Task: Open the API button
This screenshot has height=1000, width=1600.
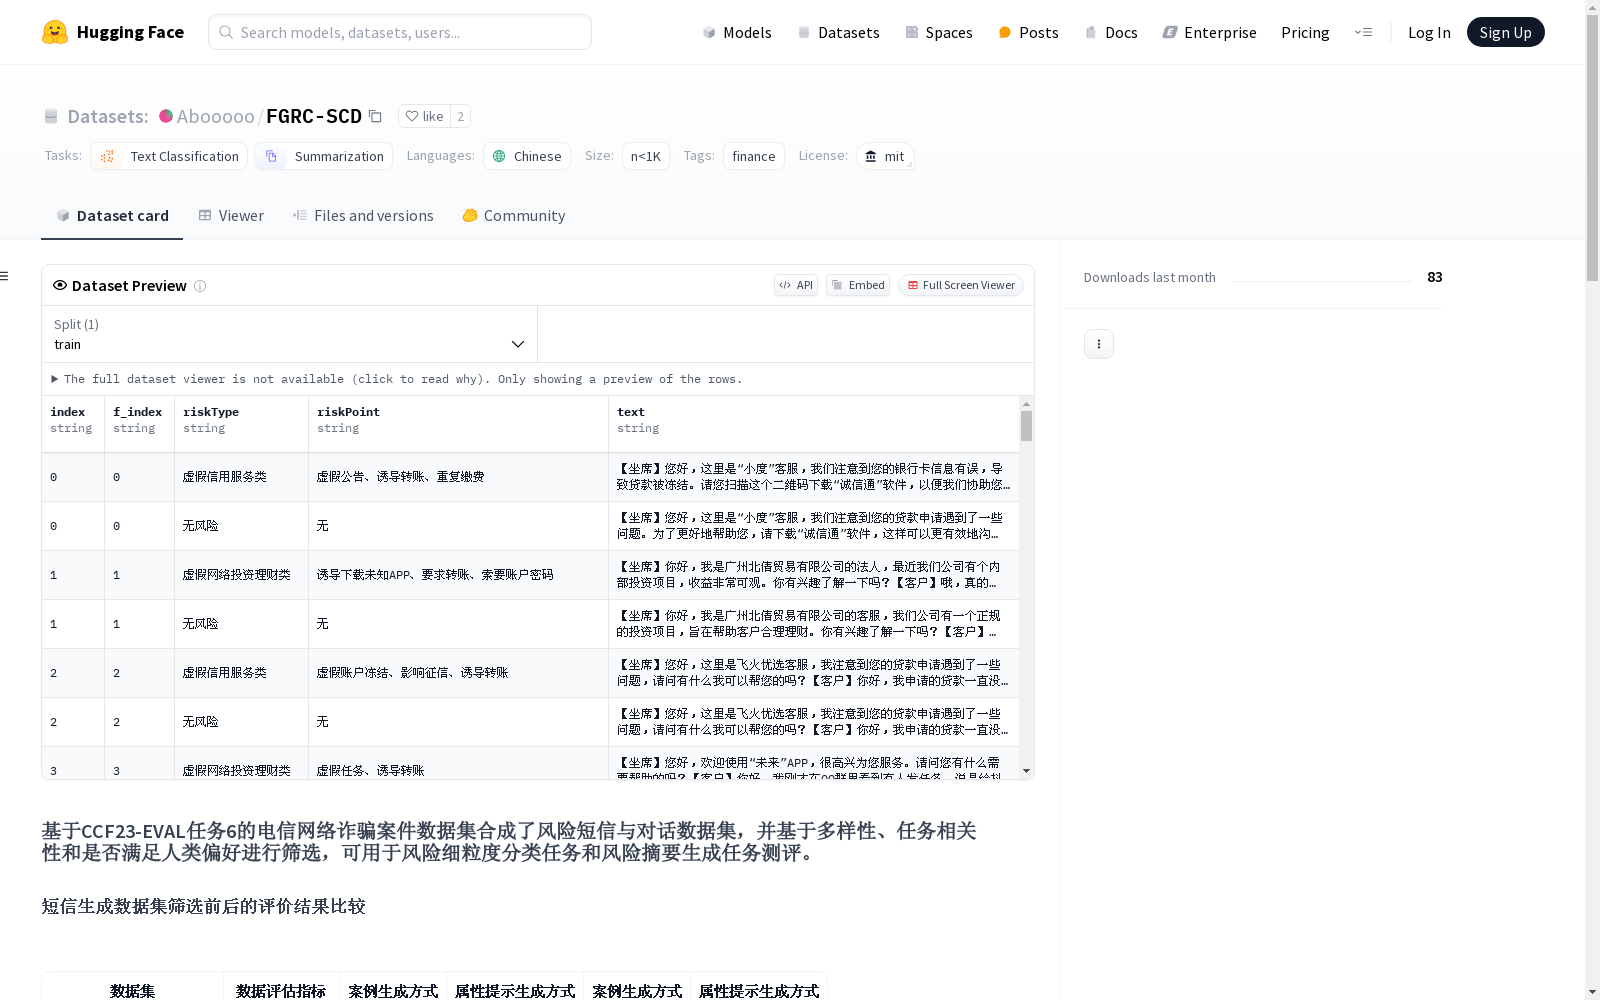Action: (796, 285)
